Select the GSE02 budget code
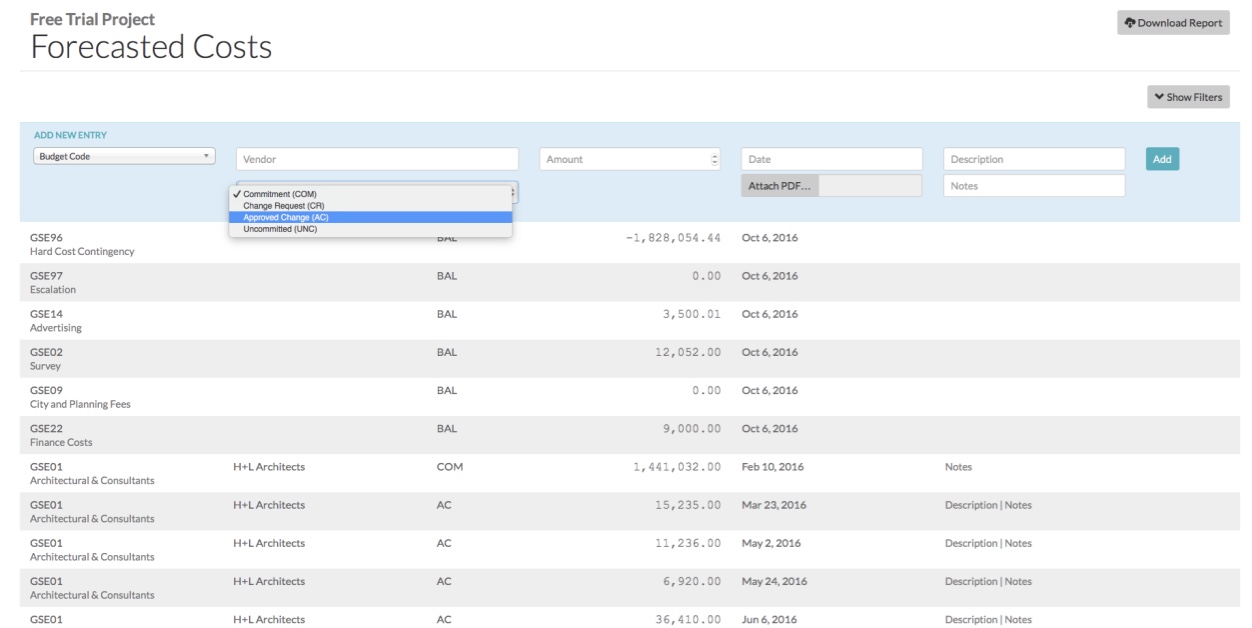1252x628 pixels. pos(46,352)
